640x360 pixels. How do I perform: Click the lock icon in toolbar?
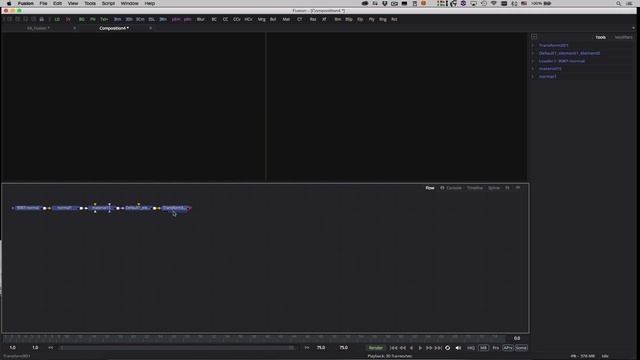pos(42,19)
